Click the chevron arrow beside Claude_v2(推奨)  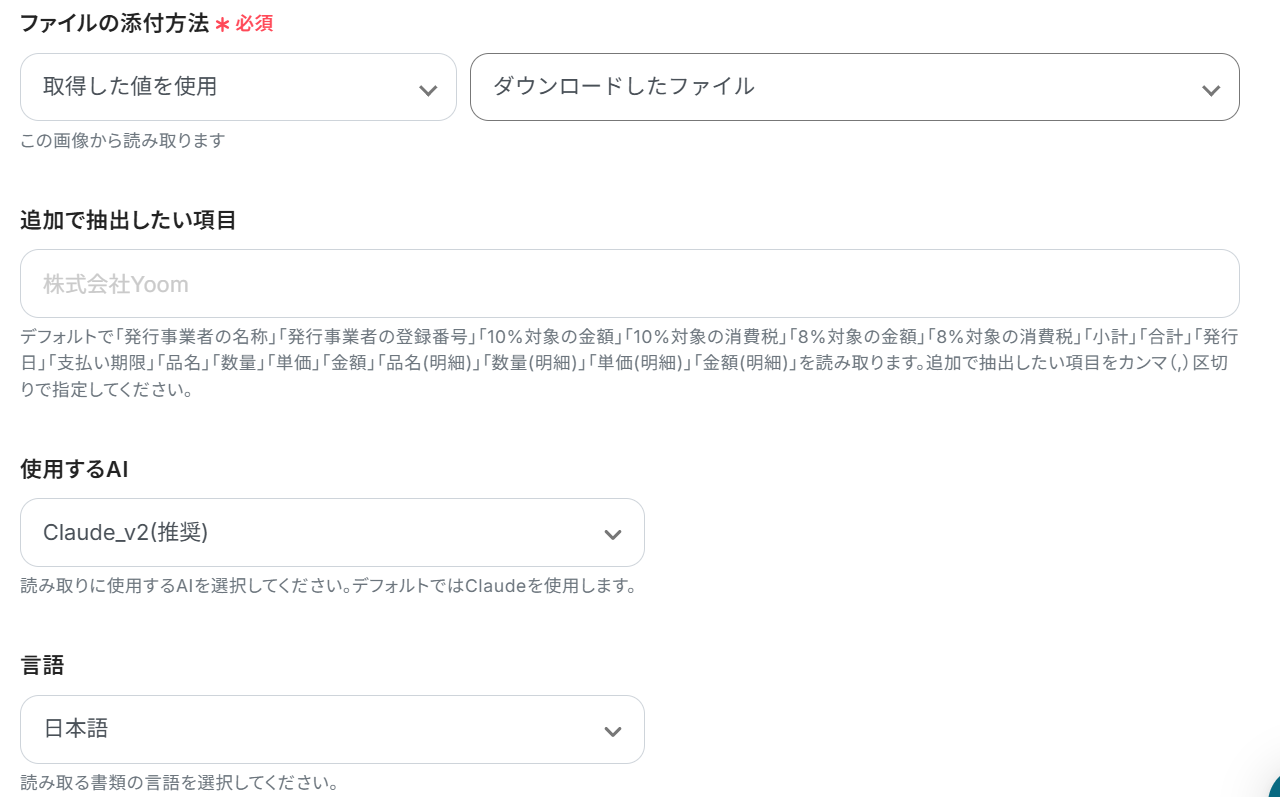613,536
